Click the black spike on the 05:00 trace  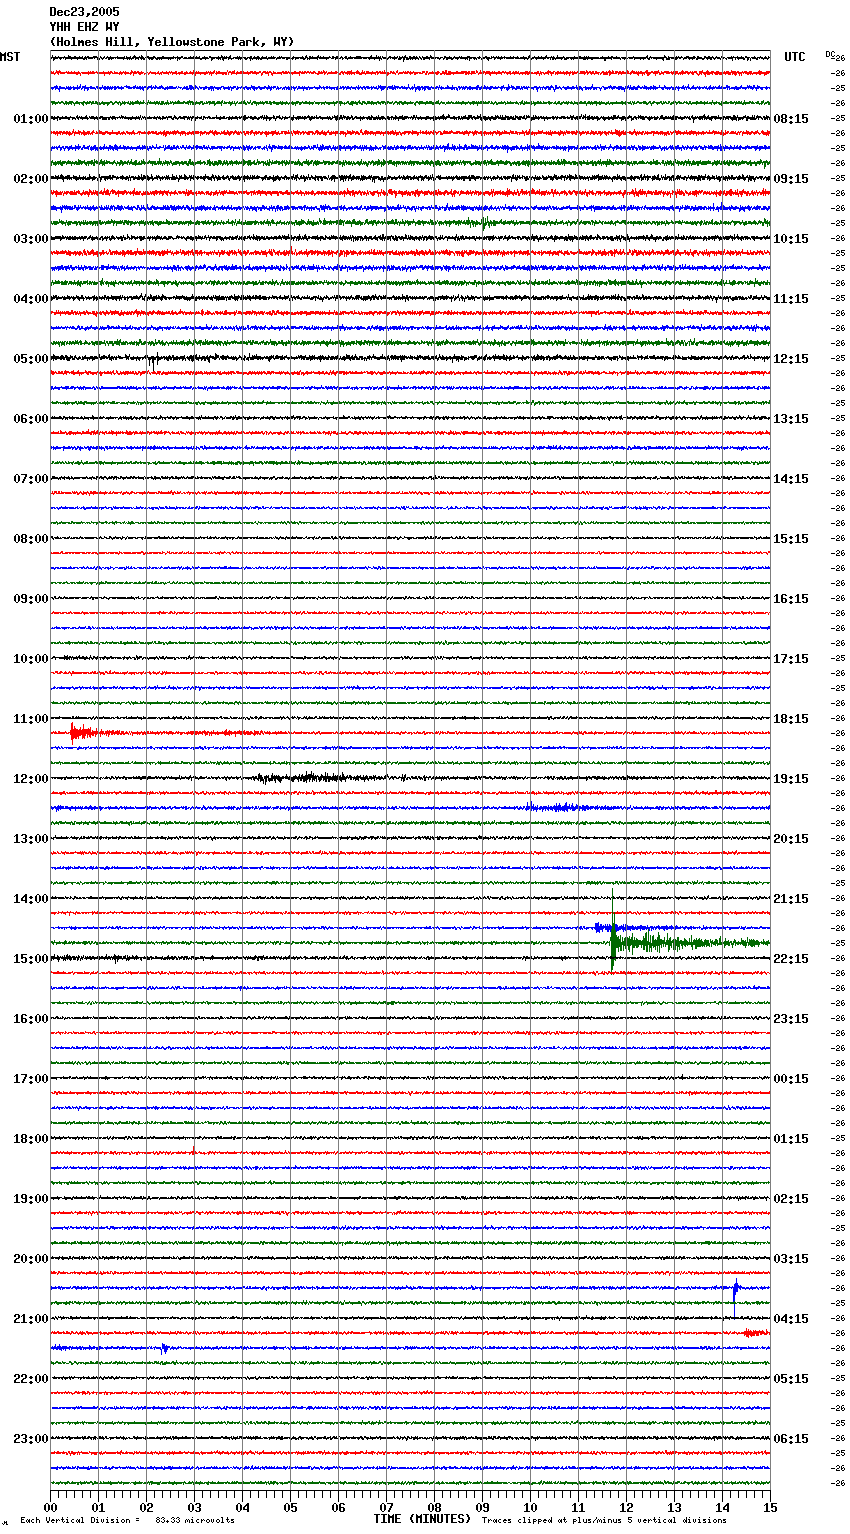[x=152, y=362]
